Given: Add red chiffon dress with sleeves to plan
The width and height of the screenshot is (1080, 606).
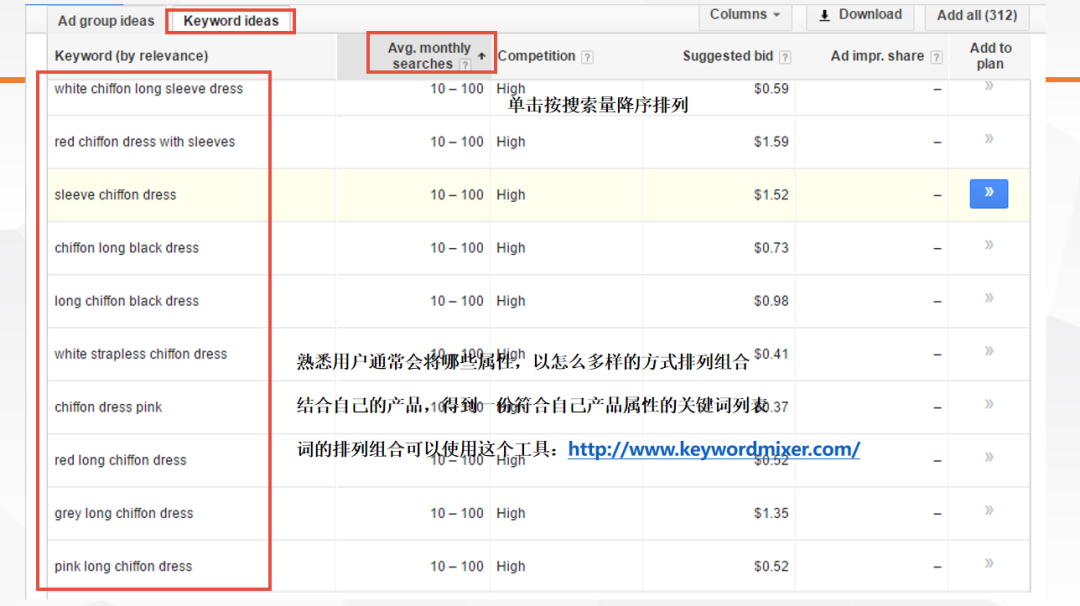Looking at the screenshot, I should 988,140.
